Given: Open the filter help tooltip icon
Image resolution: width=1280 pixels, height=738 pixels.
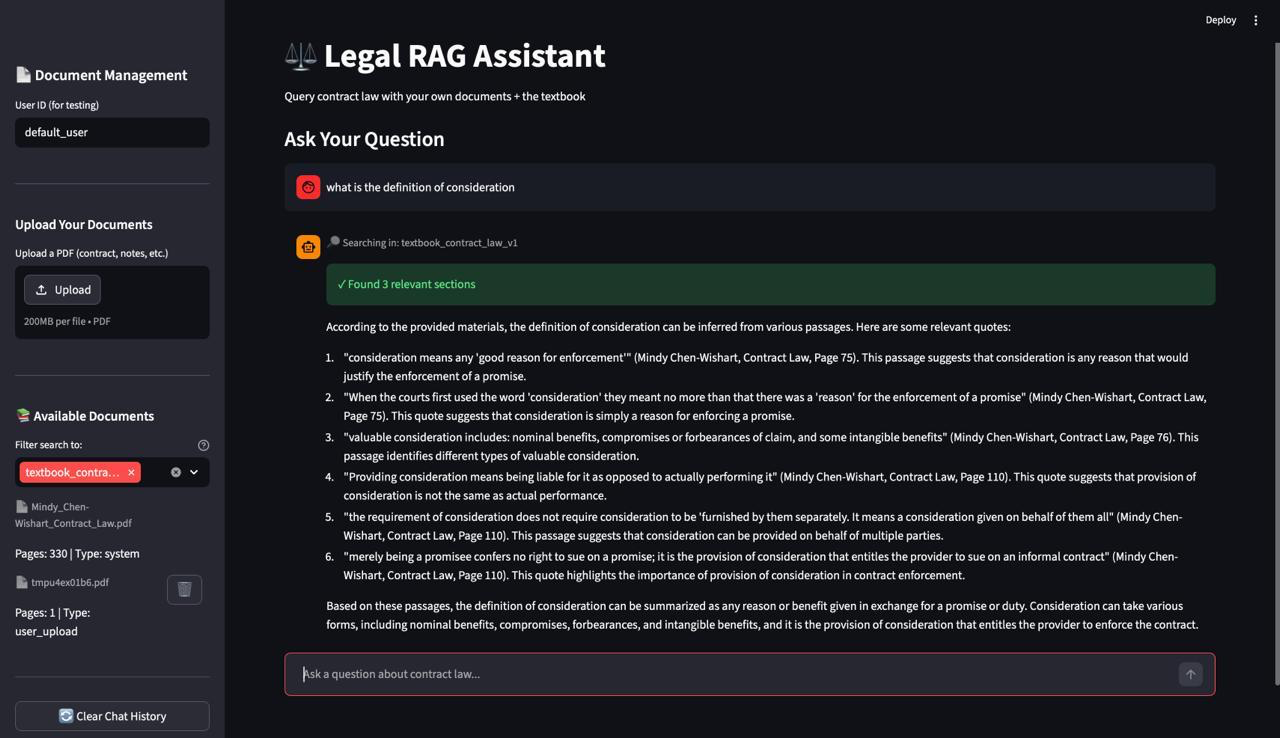Looking at the screenshot, I should click(204, 445).
